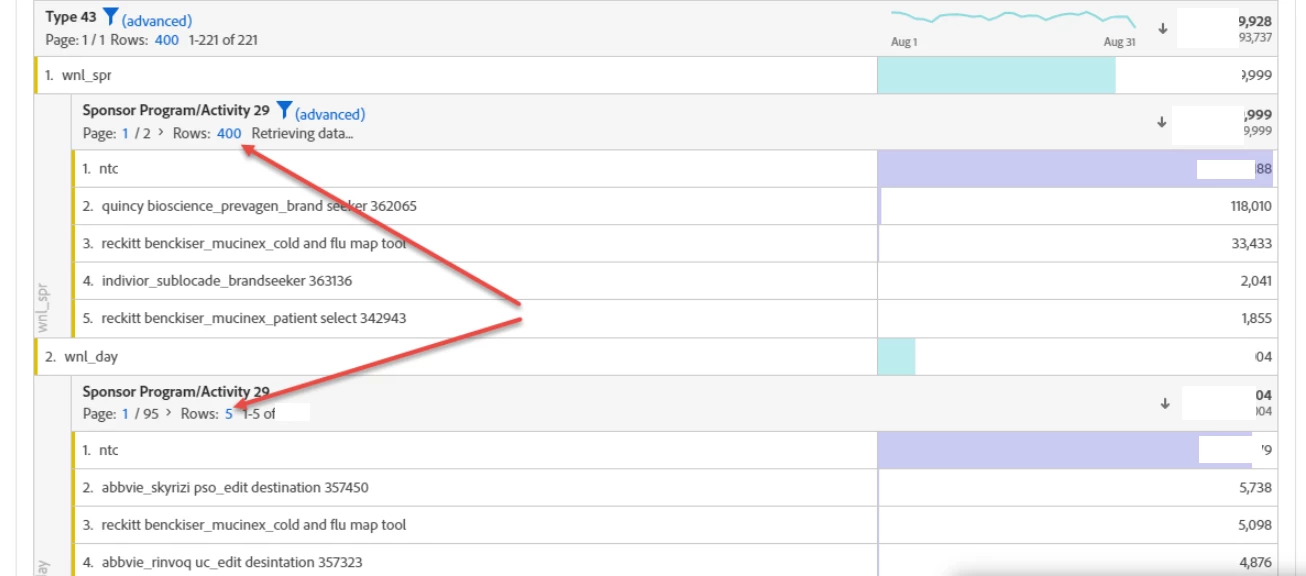The height and width of the screenshot is (576, 1306).
Task: Click the purple bar in wnl_spr's ntc row
Action: [x=1075, y=169]
